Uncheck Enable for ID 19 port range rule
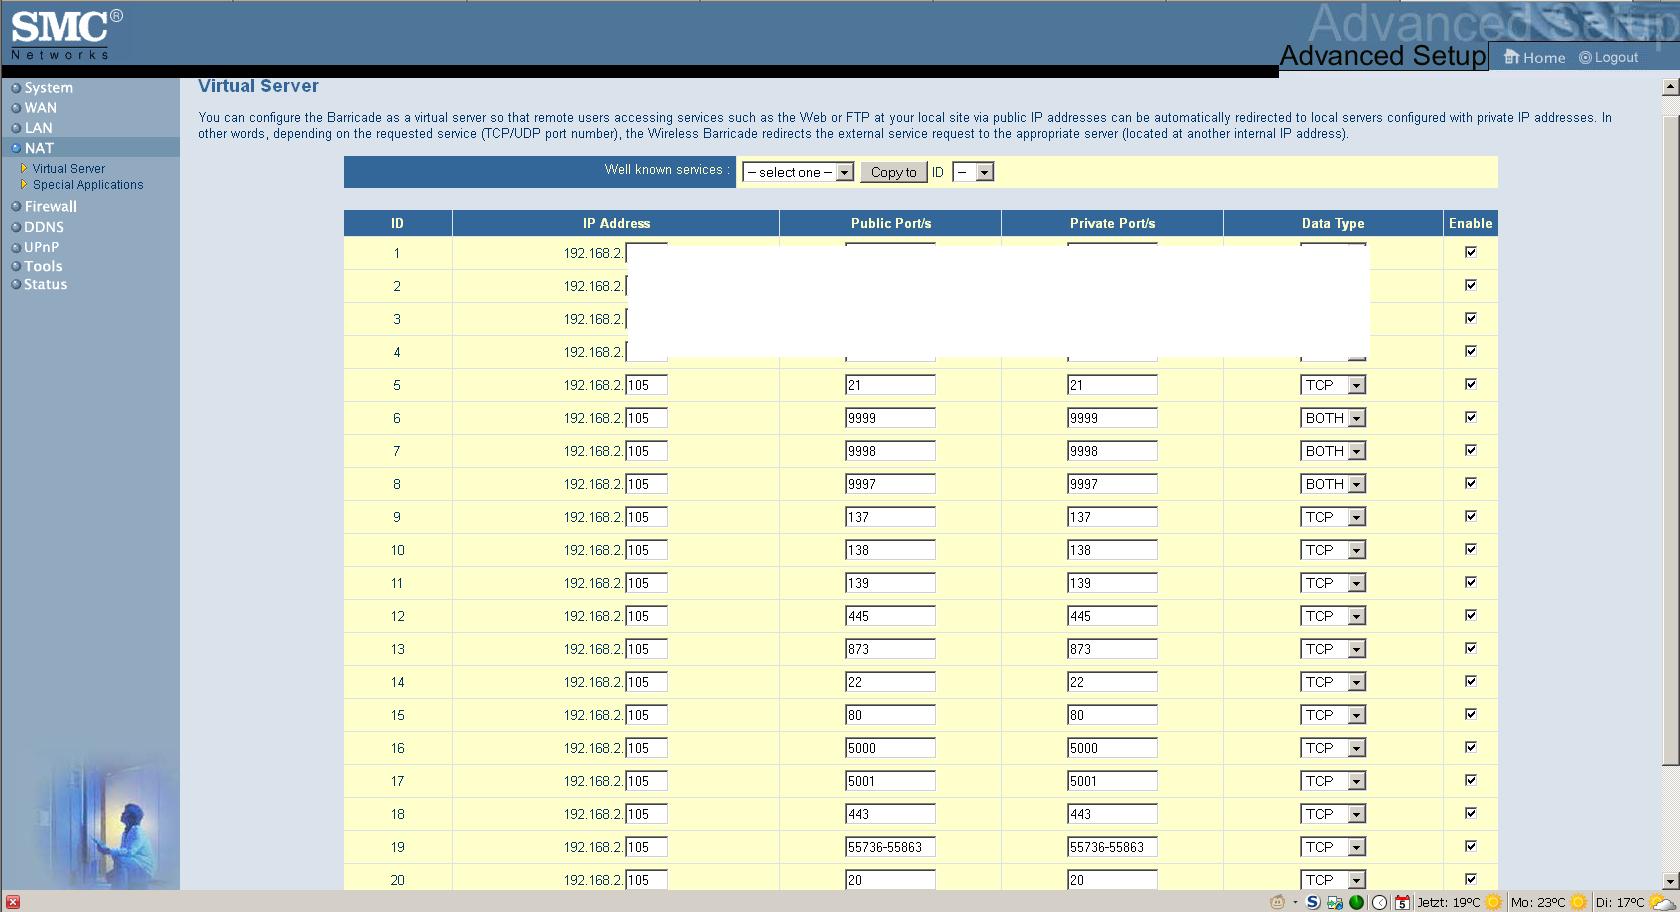1680x912 pixels. click(1471, 846)
